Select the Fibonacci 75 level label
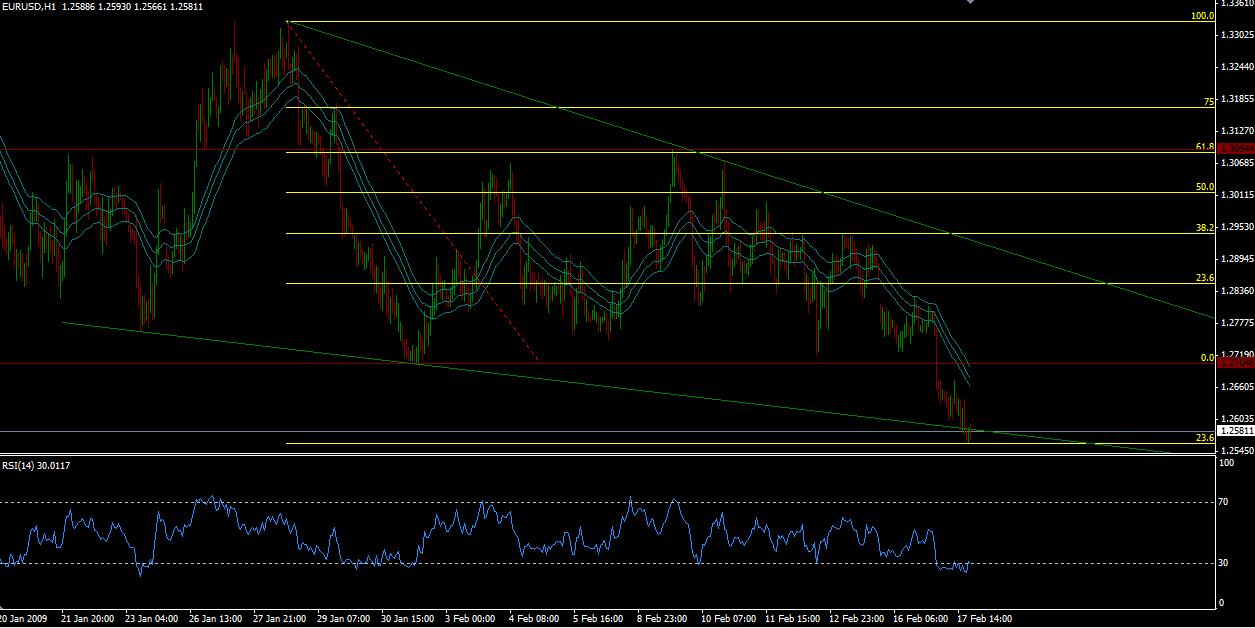 tap(1208, 102)
